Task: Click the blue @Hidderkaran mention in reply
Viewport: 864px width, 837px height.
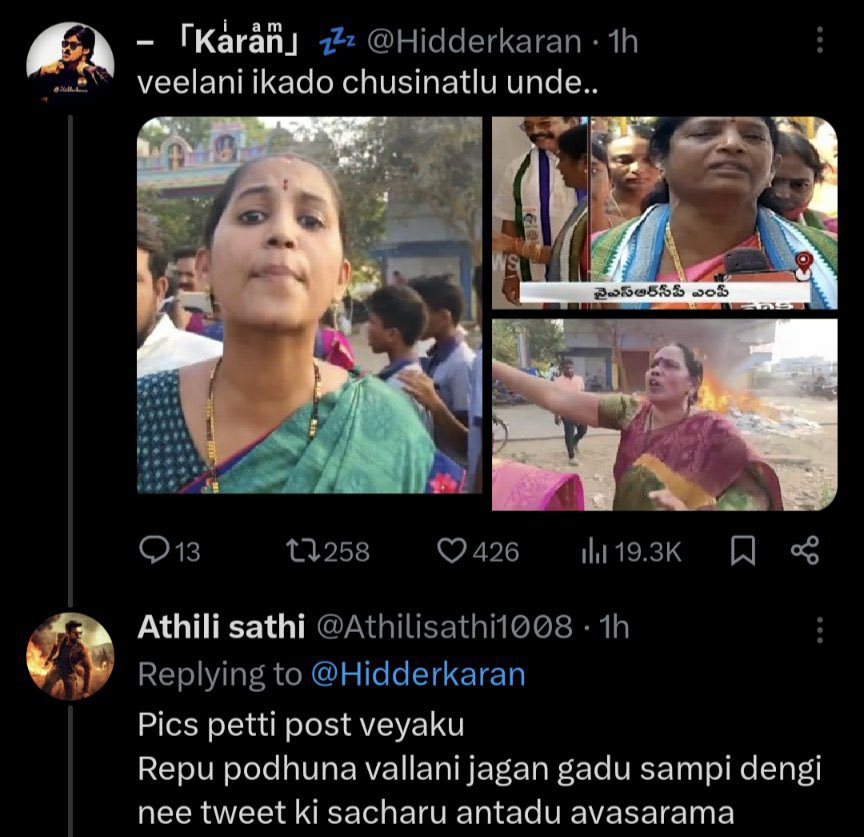Action: tap(418, 674)
